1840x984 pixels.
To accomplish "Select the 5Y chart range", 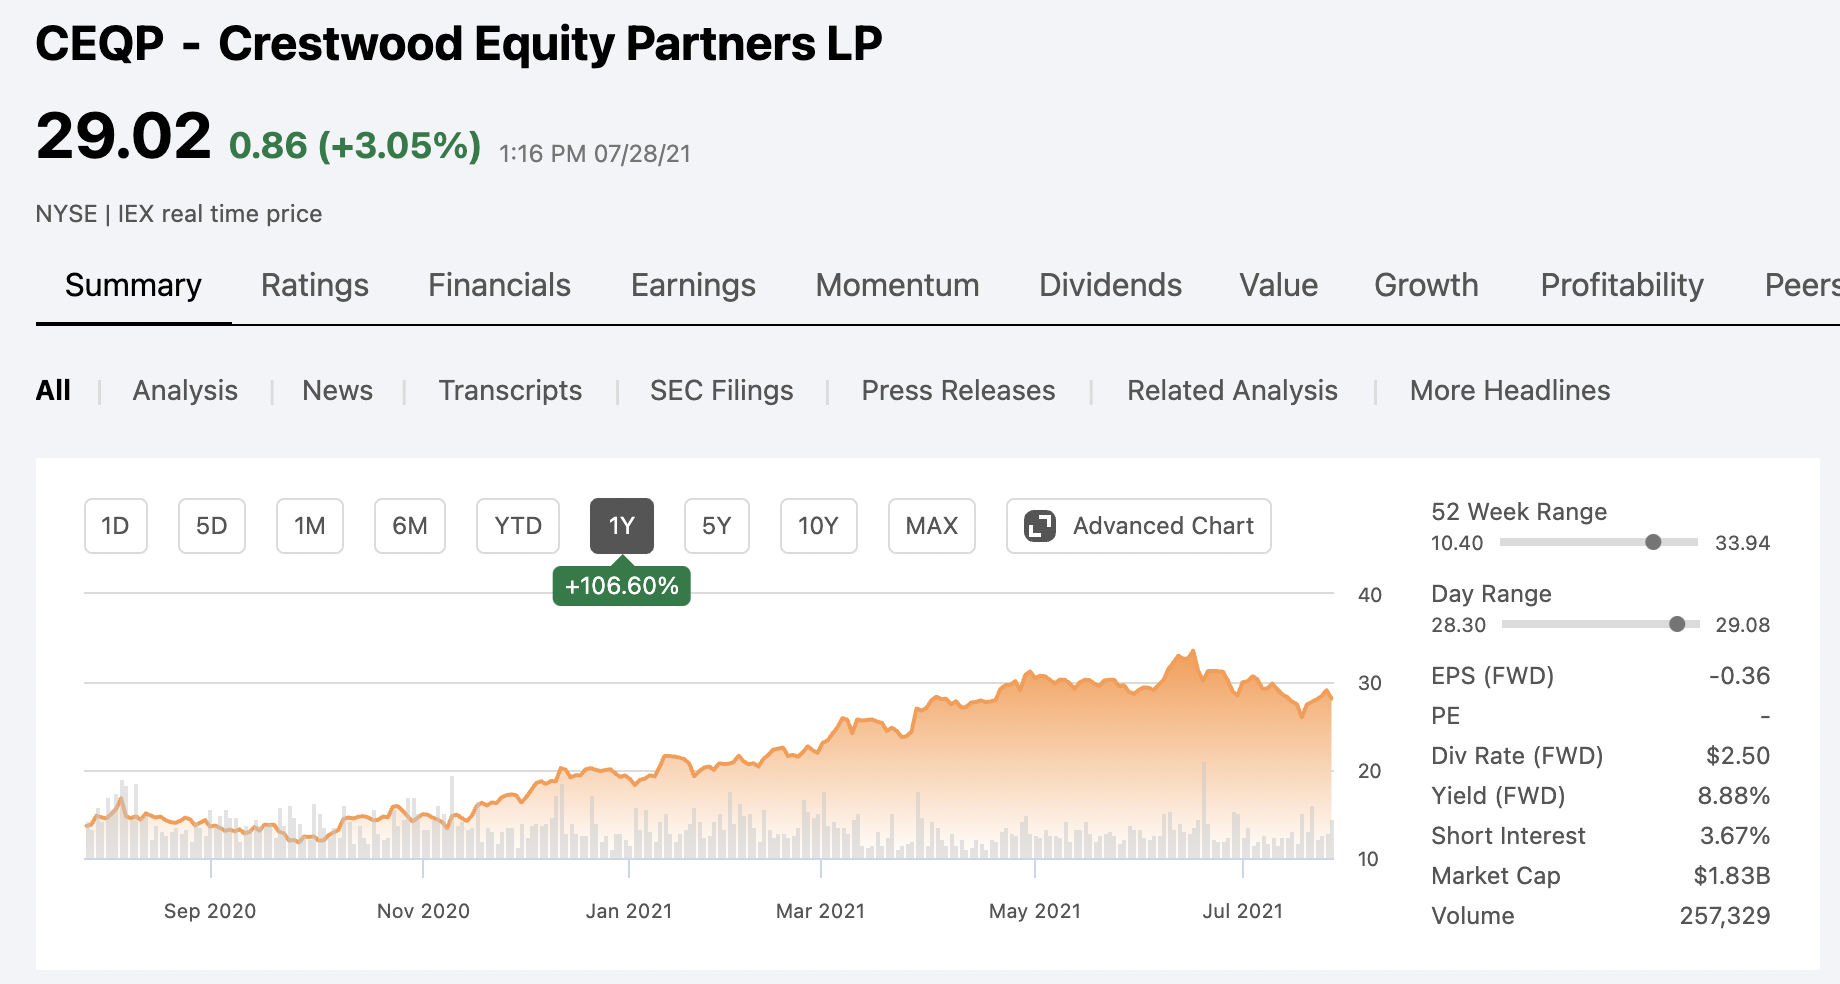I will coord(716,525).
